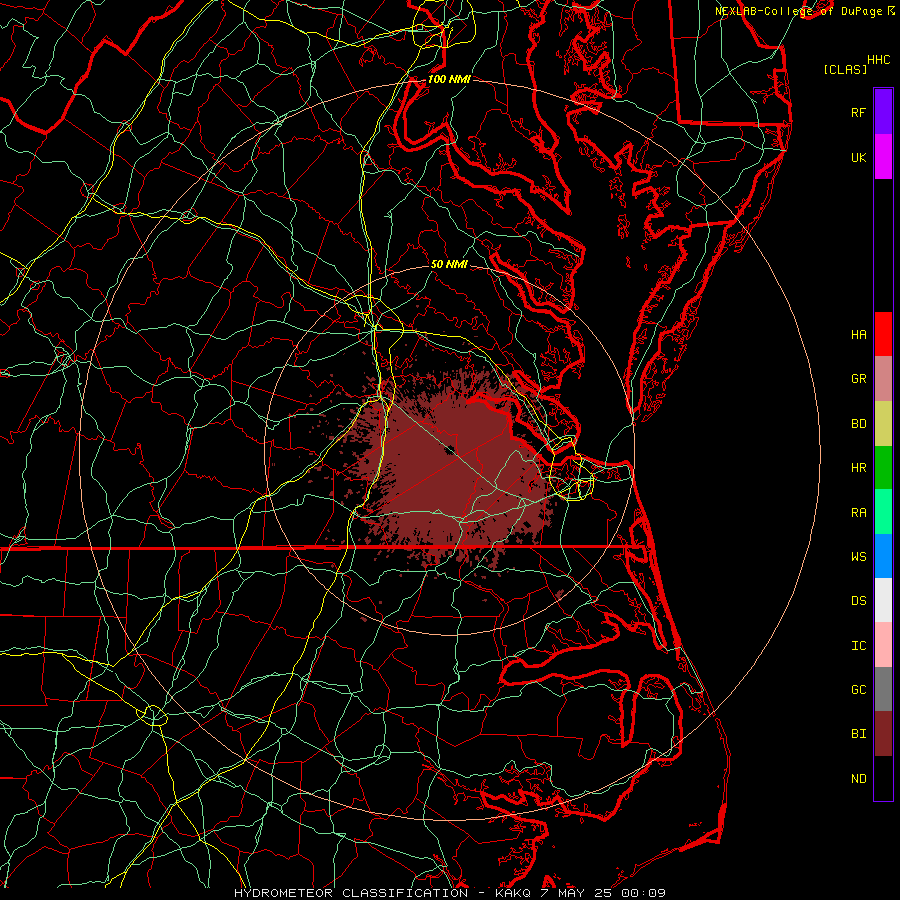Click the RF purple legend swatch
Image resolution: width=900 pixels, height=900 pixels.
click(883, 112)
